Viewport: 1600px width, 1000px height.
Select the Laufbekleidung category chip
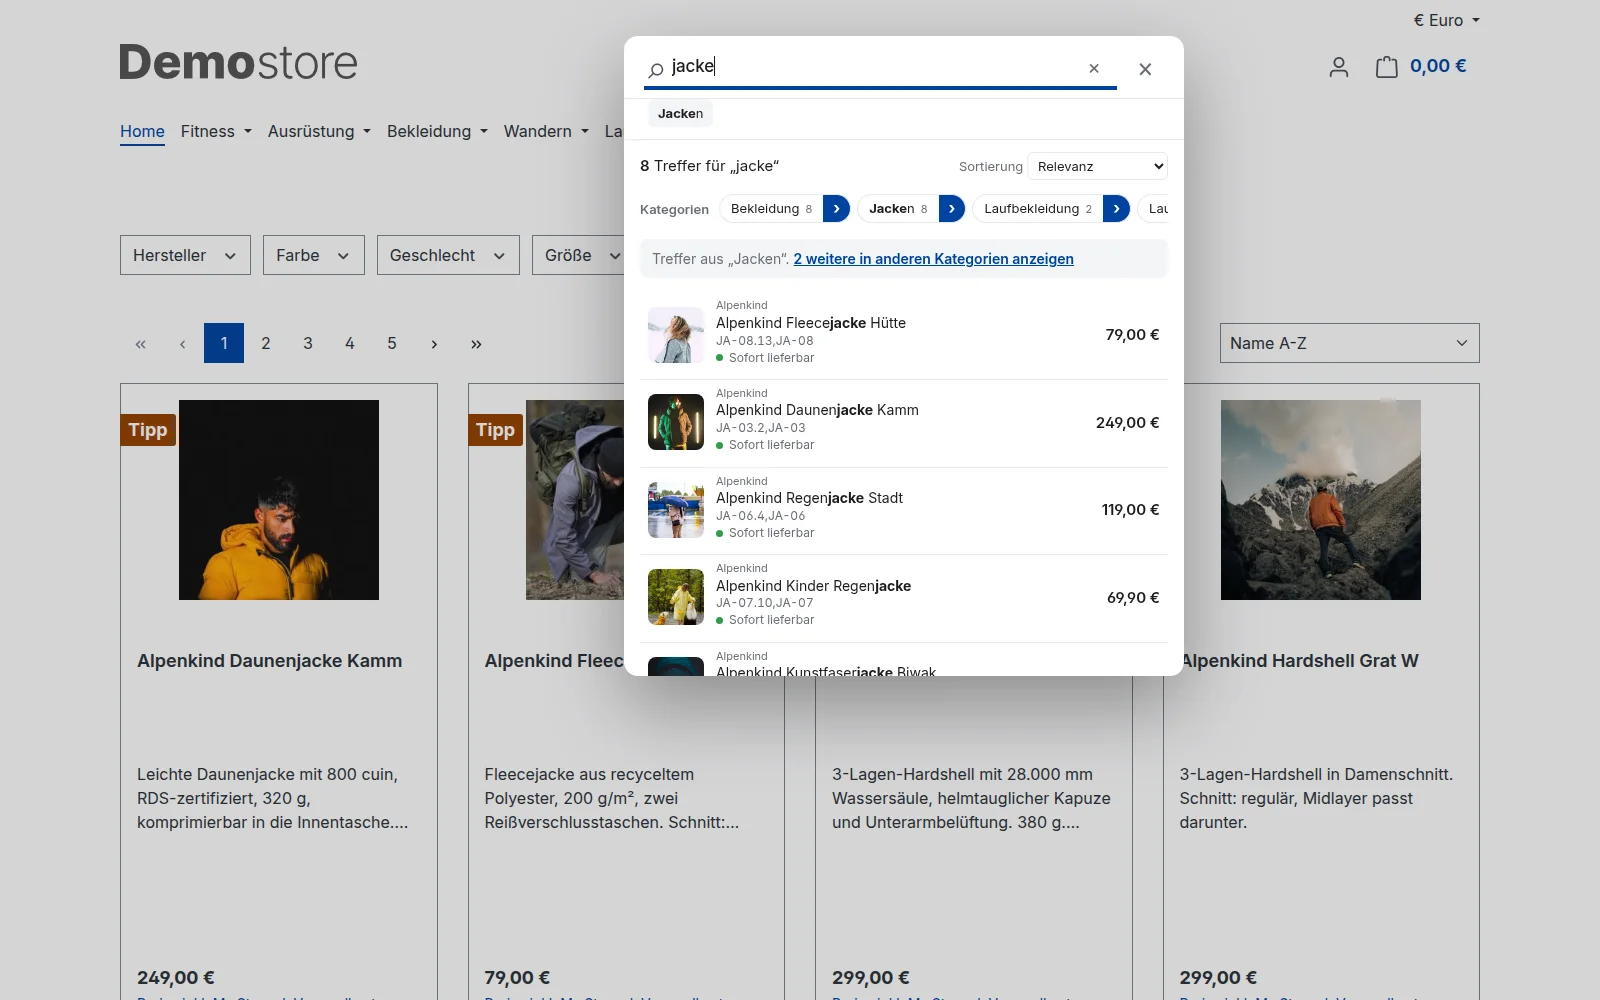pyautogui.click(x=1038, y=208)
